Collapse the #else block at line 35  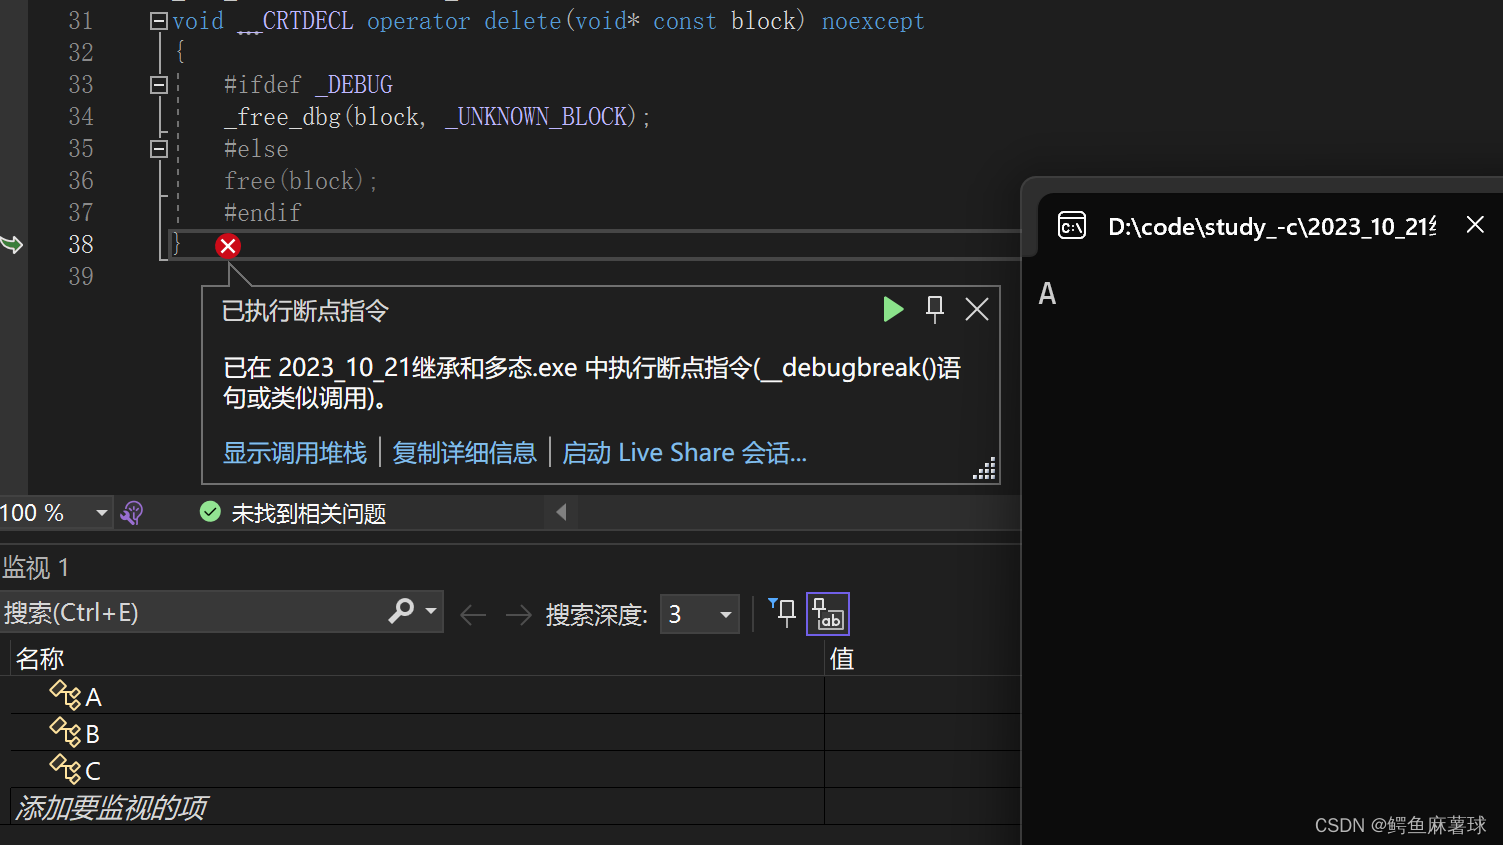[158, 149]
